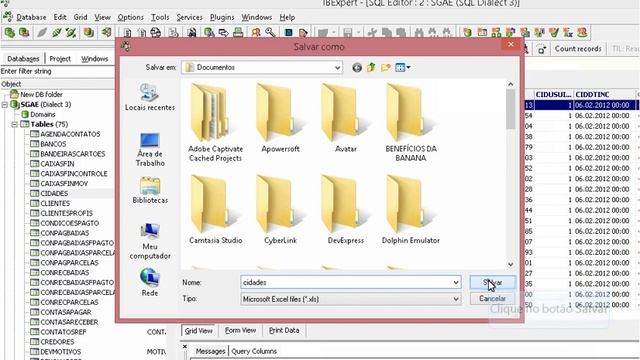Click the green plug Disconnect icon
Screen dimensions: 640x360
pos(56,32)
